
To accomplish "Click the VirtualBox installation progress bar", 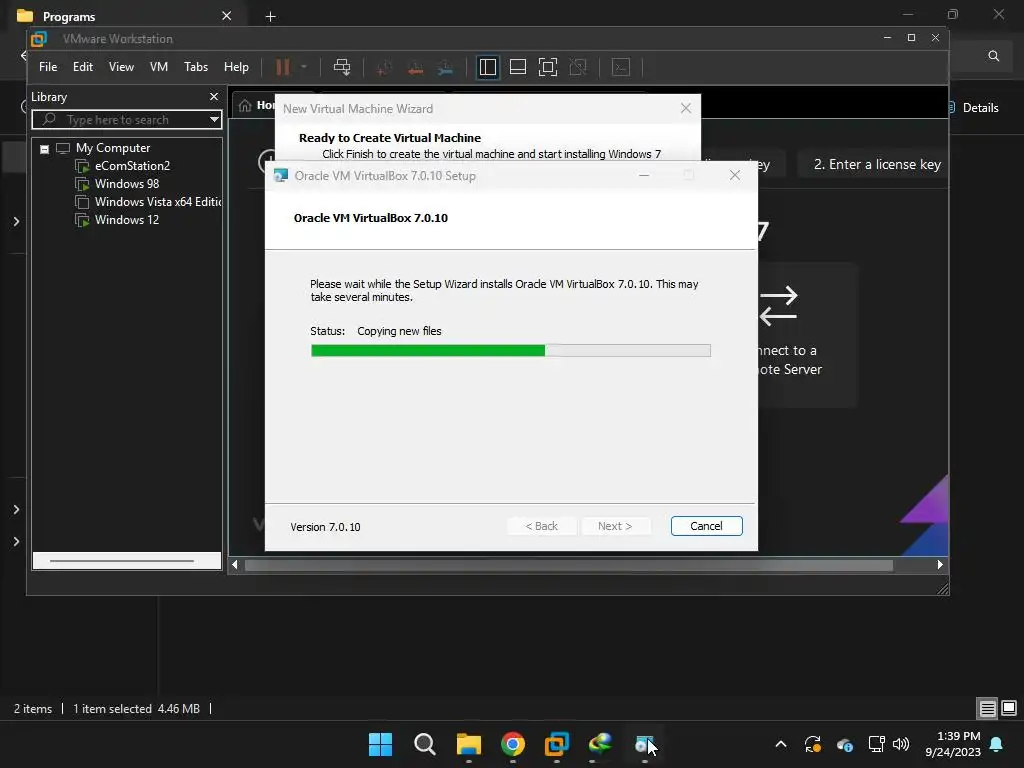I will (x=511, y=351).
